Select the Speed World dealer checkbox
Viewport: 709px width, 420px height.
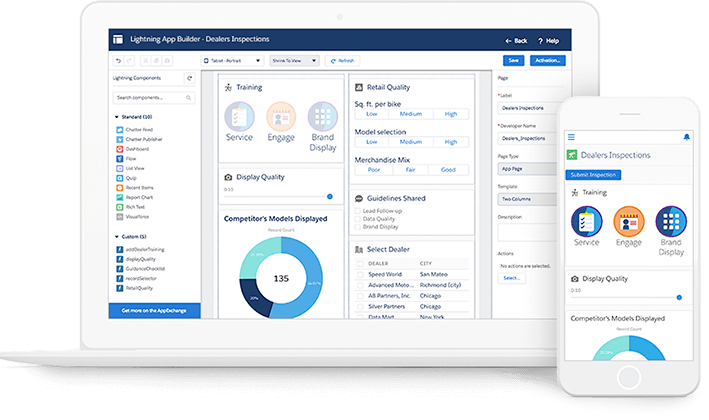[x=360, y=274]
